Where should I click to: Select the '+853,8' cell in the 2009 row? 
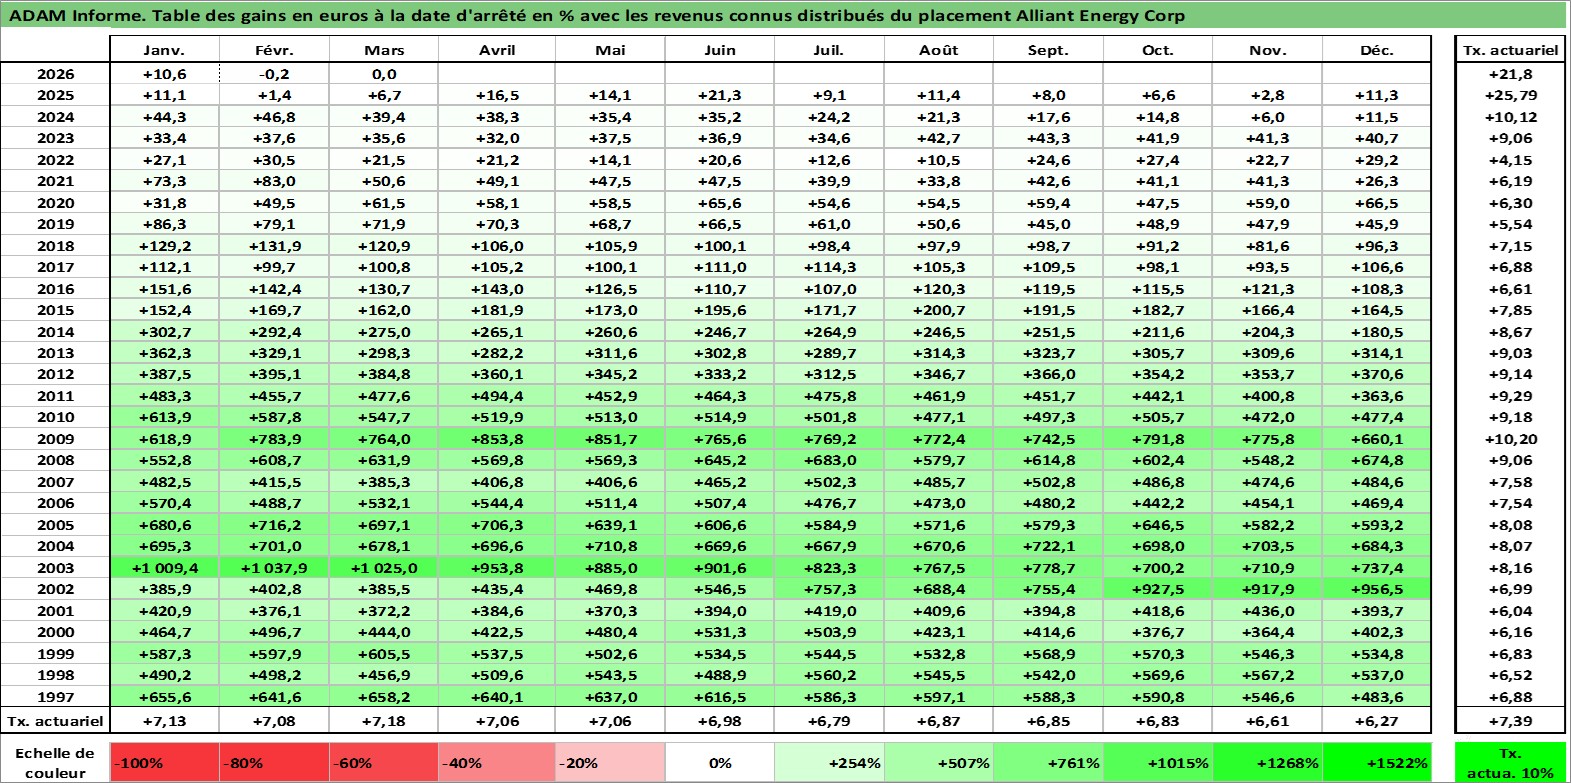coord(497,438)
